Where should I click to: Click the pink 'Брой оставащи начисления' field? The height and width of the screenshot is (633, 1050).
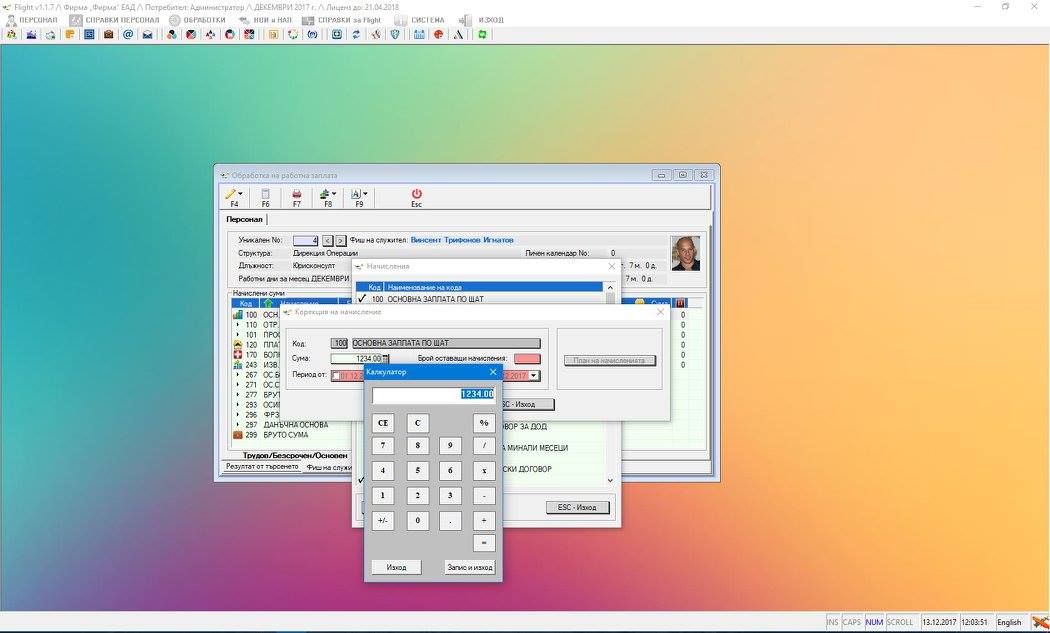[527, 359]
